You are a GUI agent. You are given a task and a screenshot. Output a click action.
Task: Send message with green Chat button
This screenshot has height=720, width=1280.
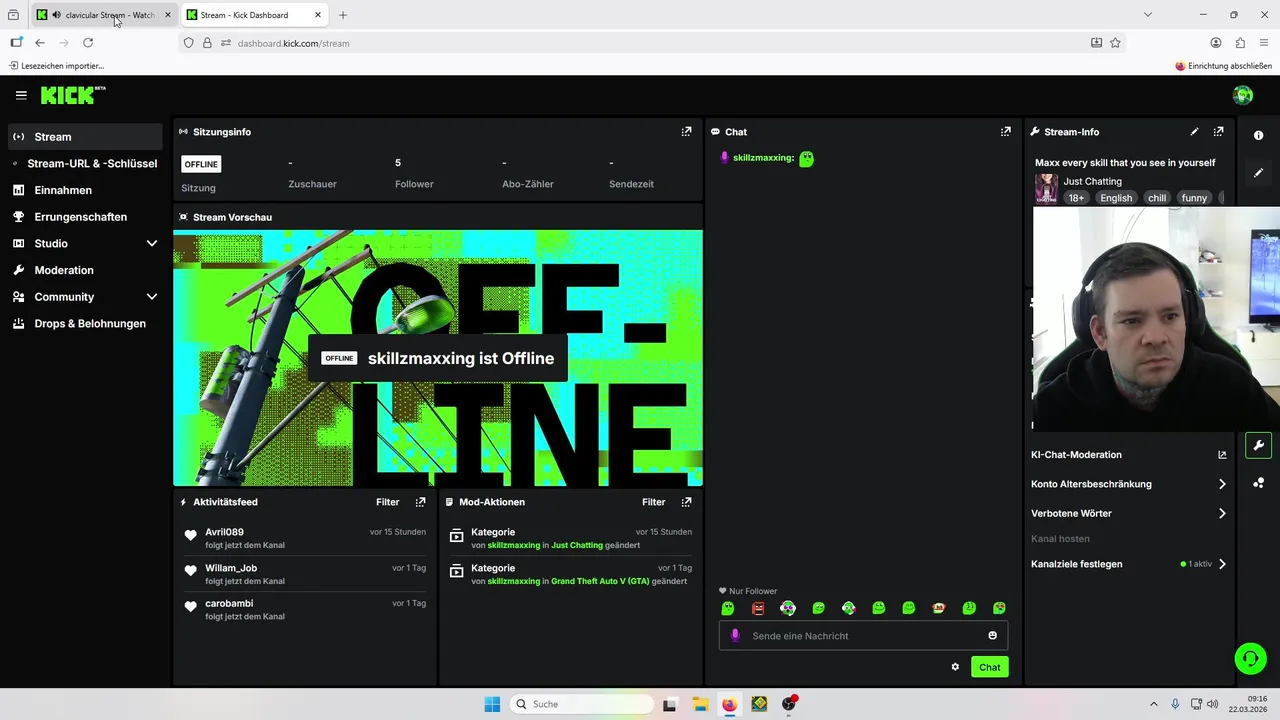(x=989, y=667)
